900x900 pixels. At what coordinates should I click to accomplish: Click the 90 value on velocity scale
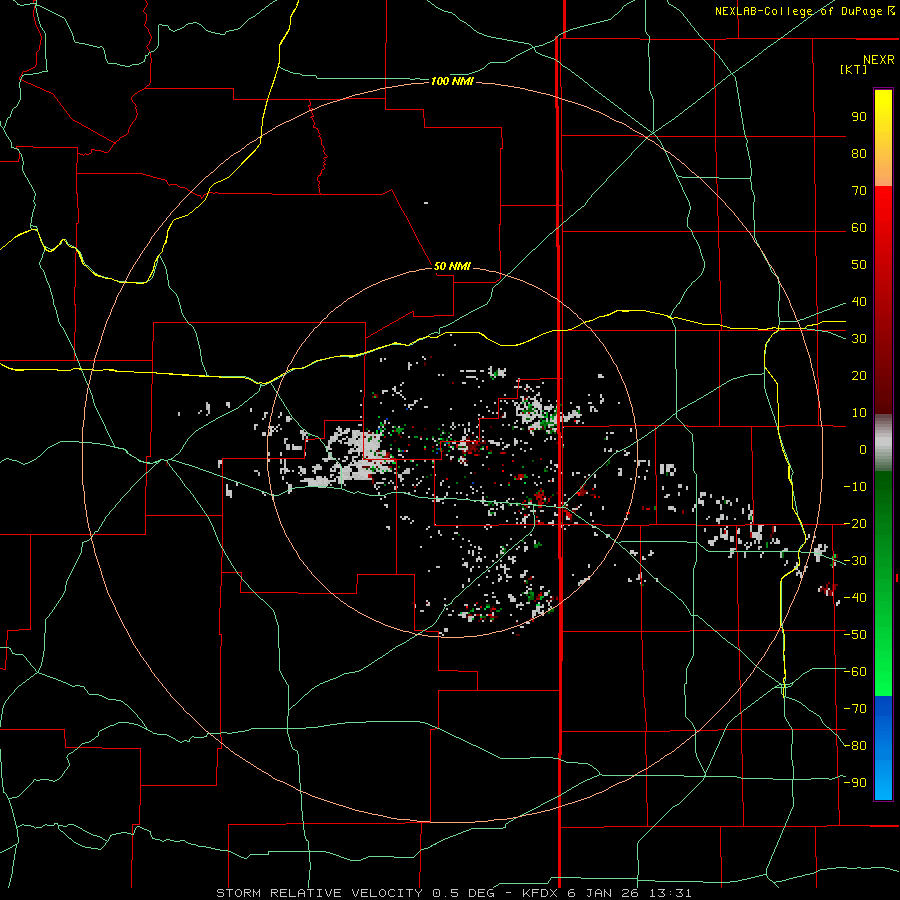pos(859,117)
